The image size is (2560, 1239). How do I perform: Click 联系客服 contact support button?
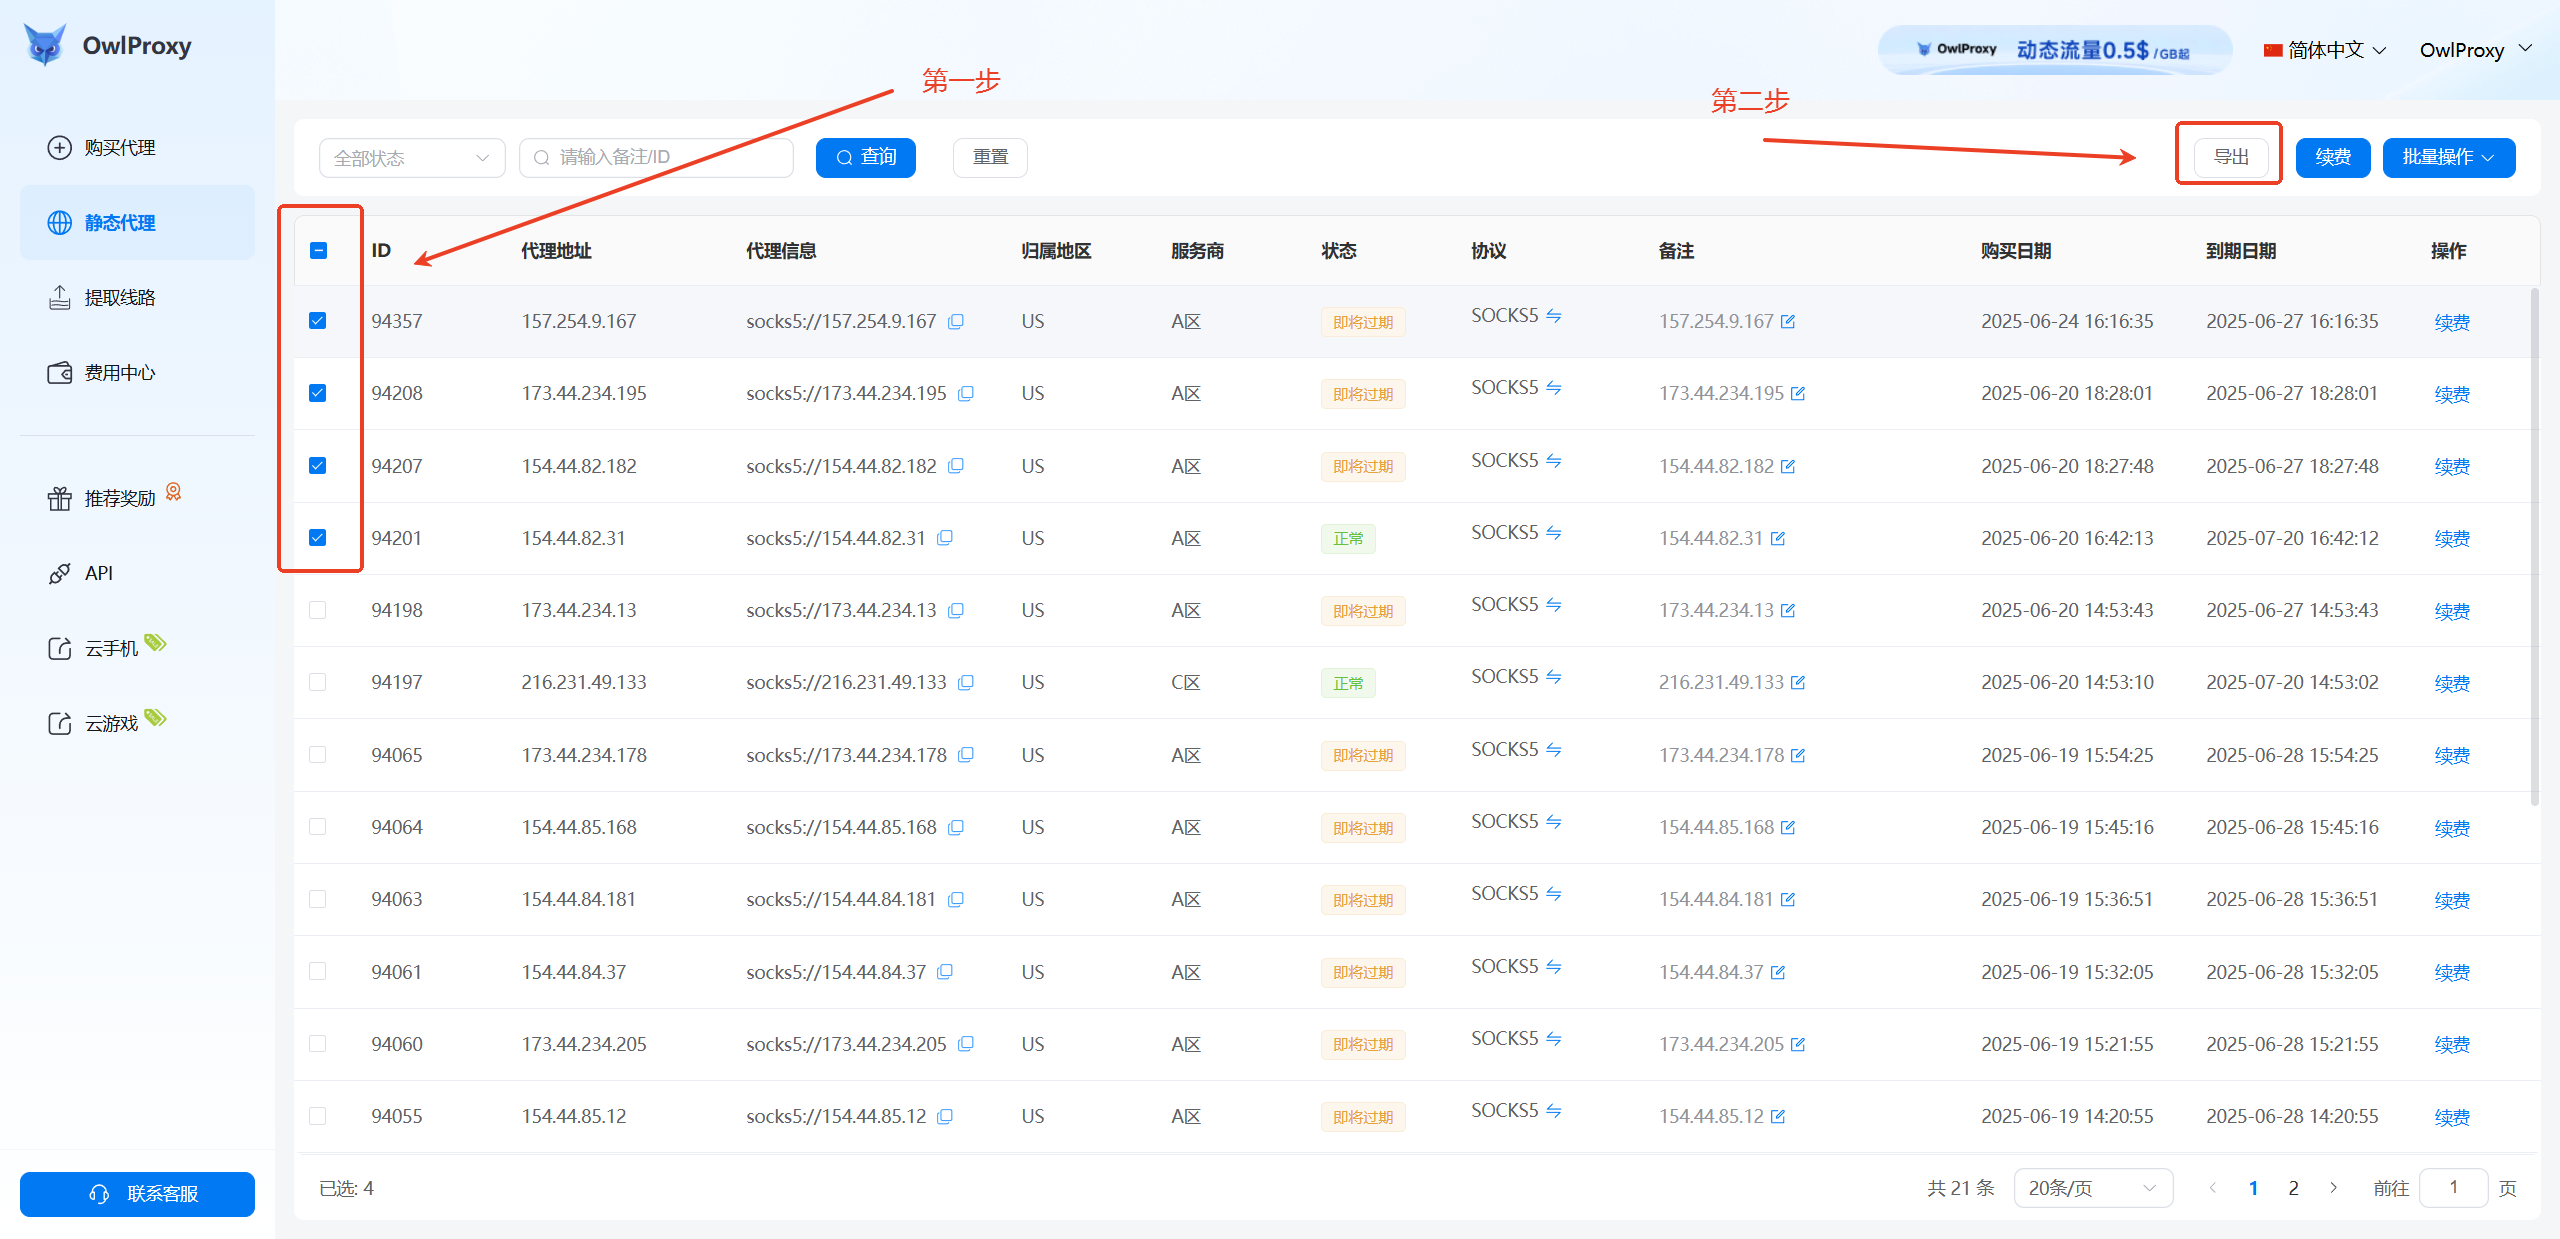(137, 1194)
